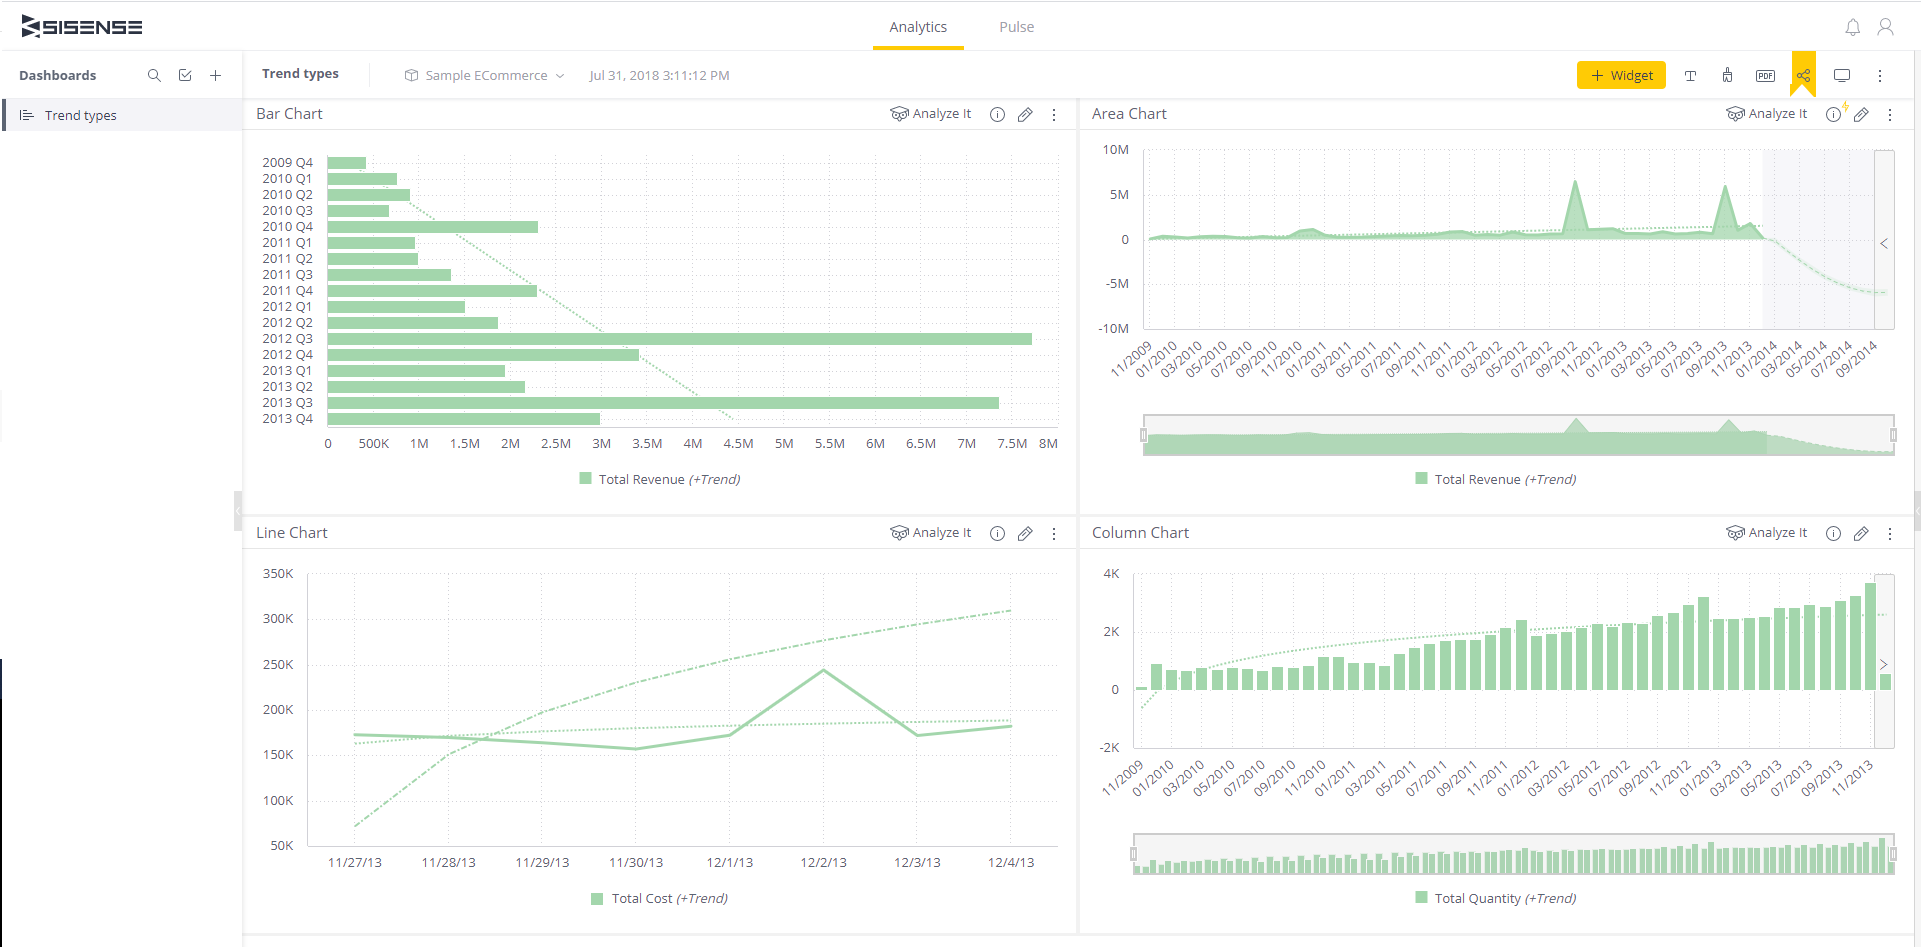
Task: Toggle the Total Revenue legend on Bar Chart
Action: [659, 479]
